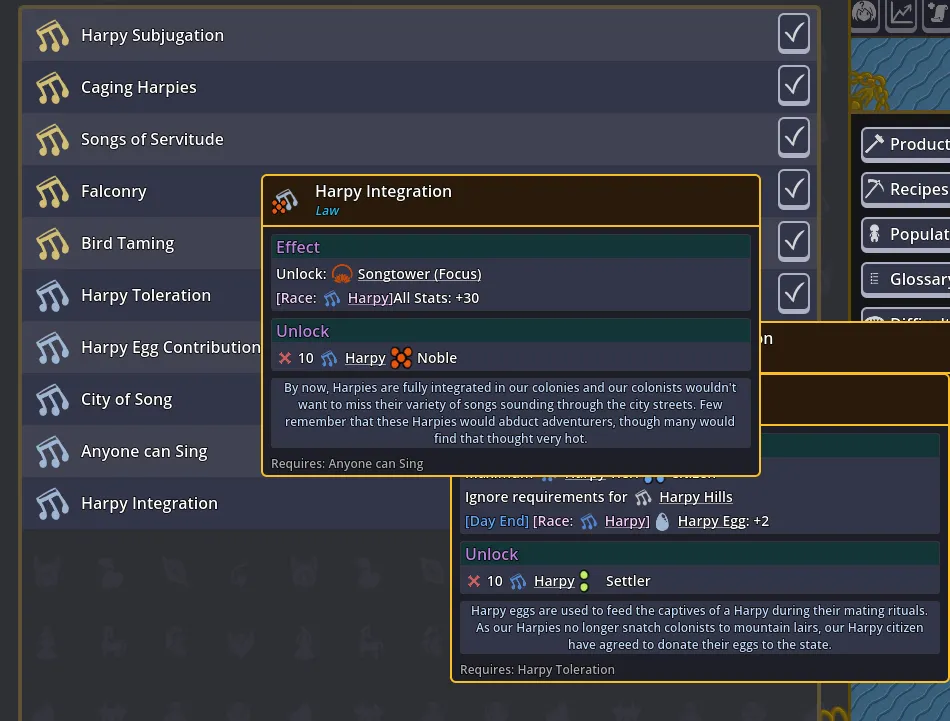Image resolution: width=950 pixels, height=721 pixels.
Task: Follow the Harpy link in All Stats line
Action: (x=370, y=299)
